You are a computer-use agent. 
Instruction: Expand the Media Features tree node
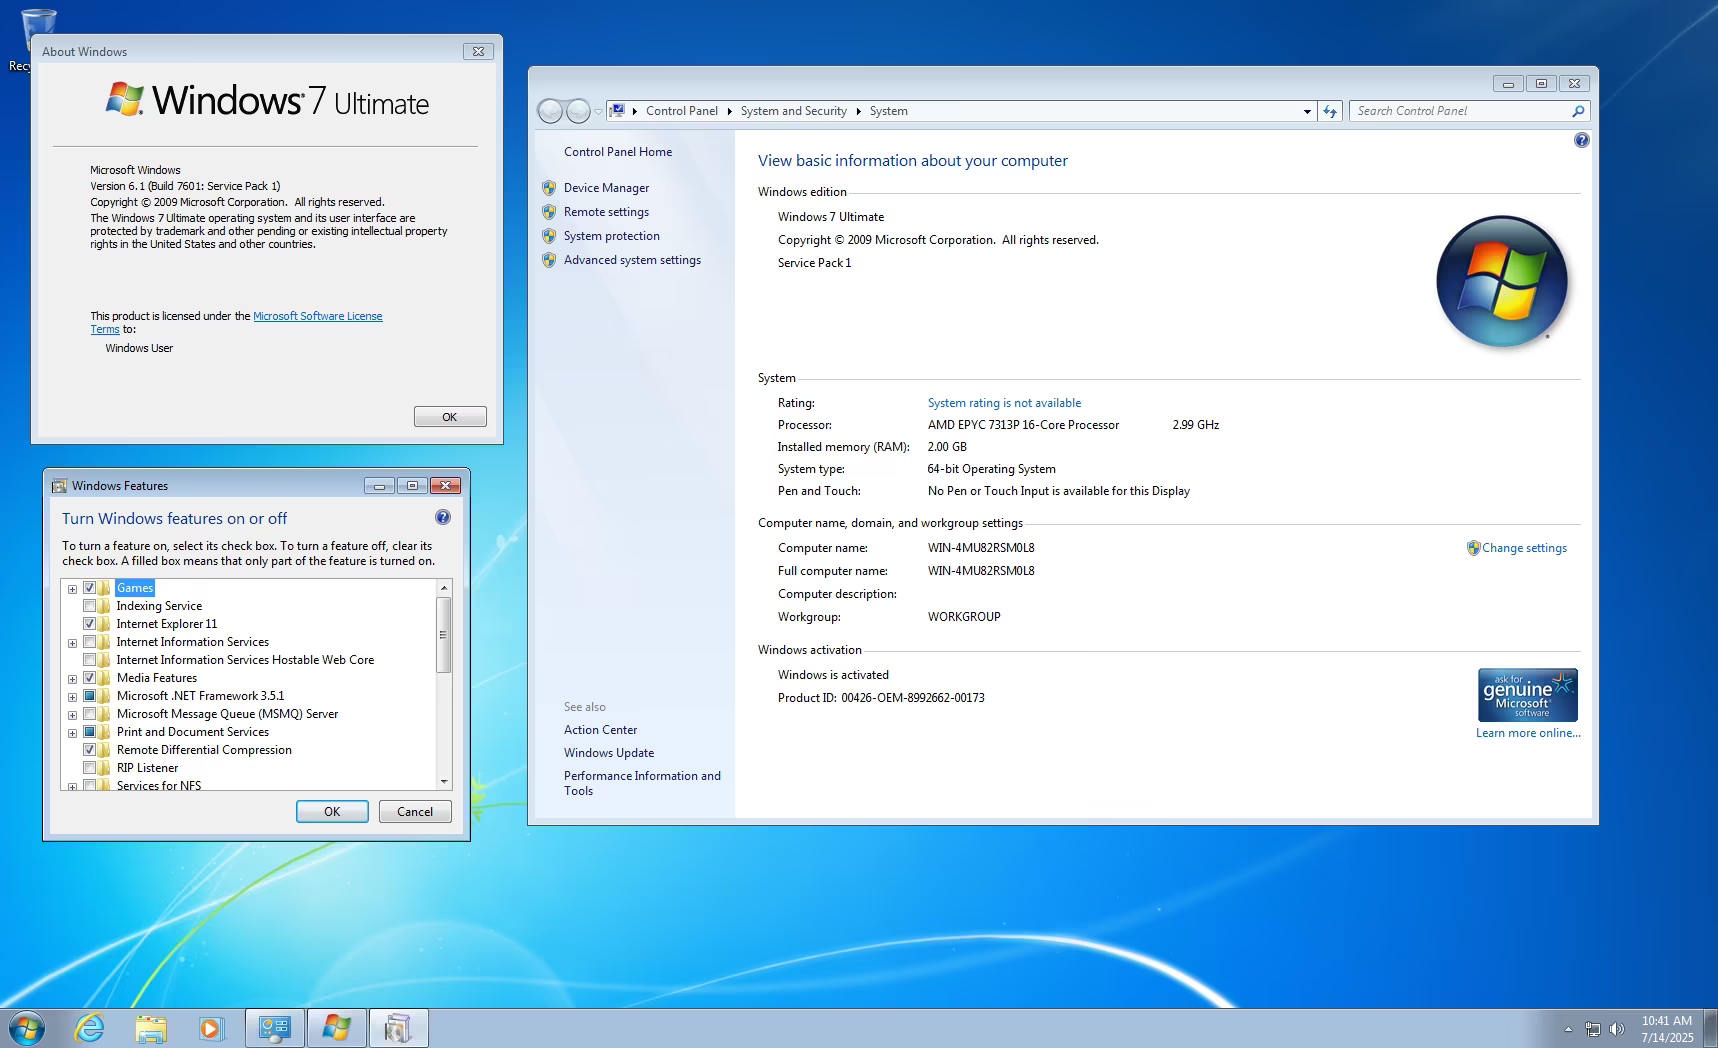72,679
